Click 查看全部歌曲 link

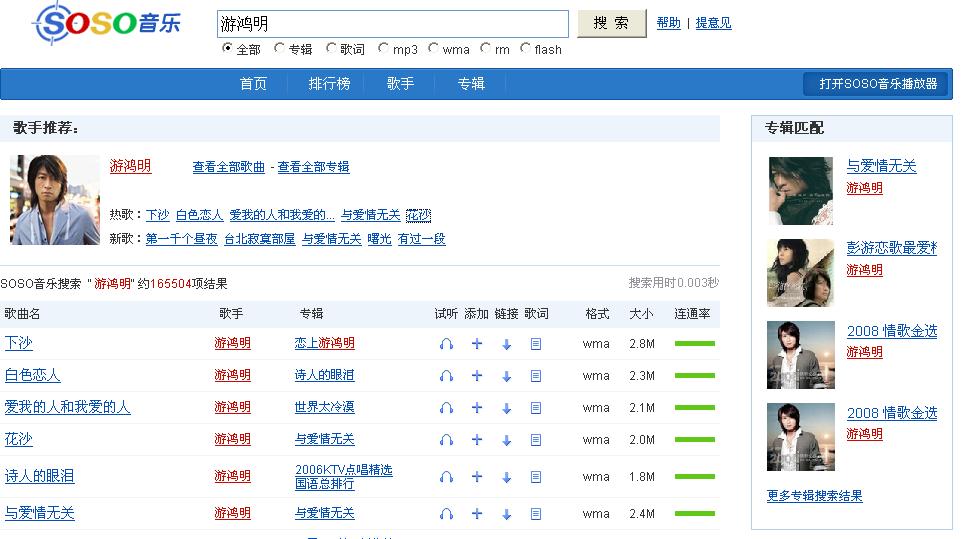228,167
